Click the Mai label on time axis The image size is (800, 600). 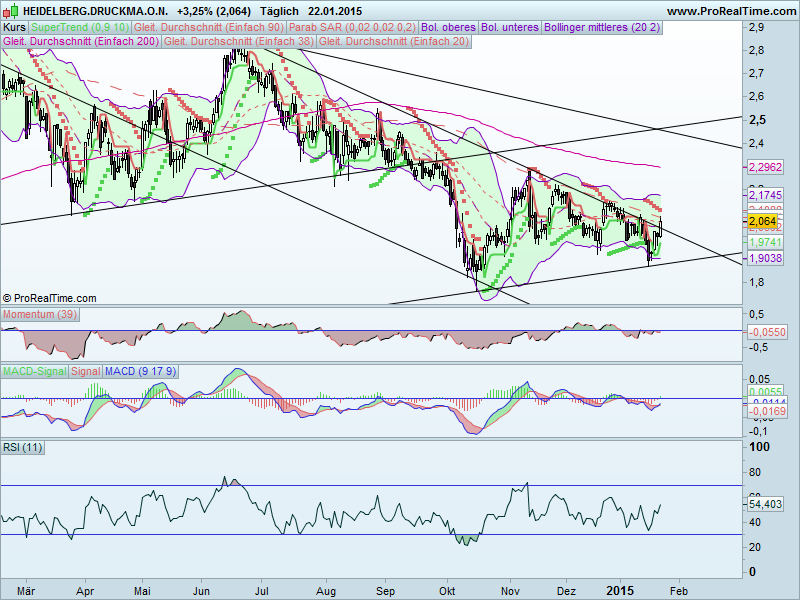[142, 591]
